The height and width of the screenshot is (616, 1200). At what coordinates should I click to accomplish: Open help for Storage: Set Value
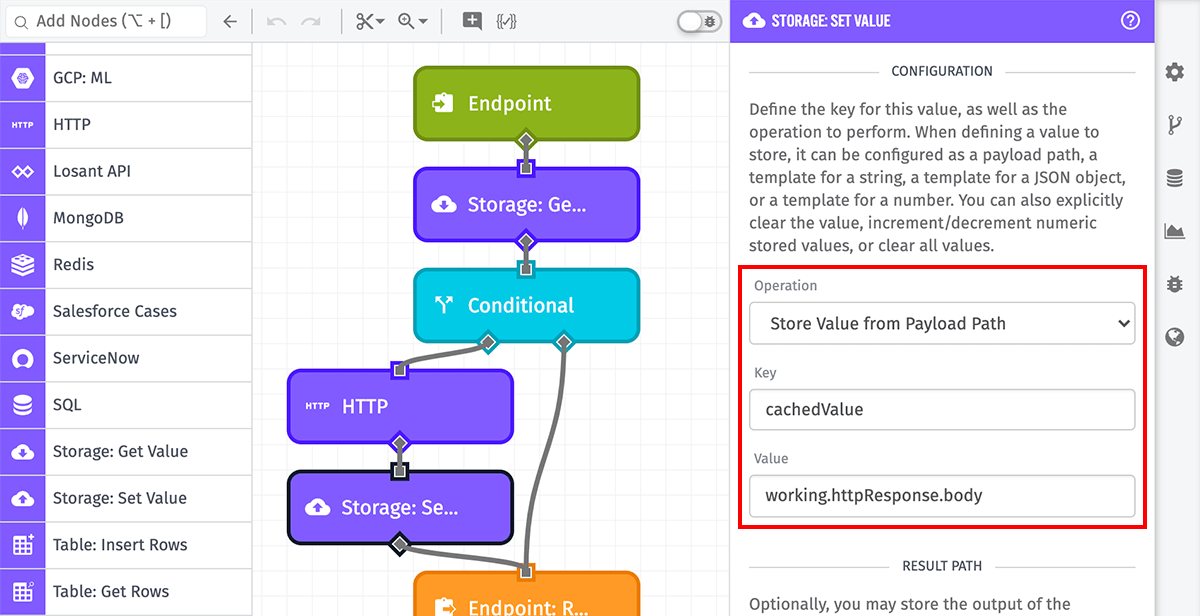coord(1130,20)
